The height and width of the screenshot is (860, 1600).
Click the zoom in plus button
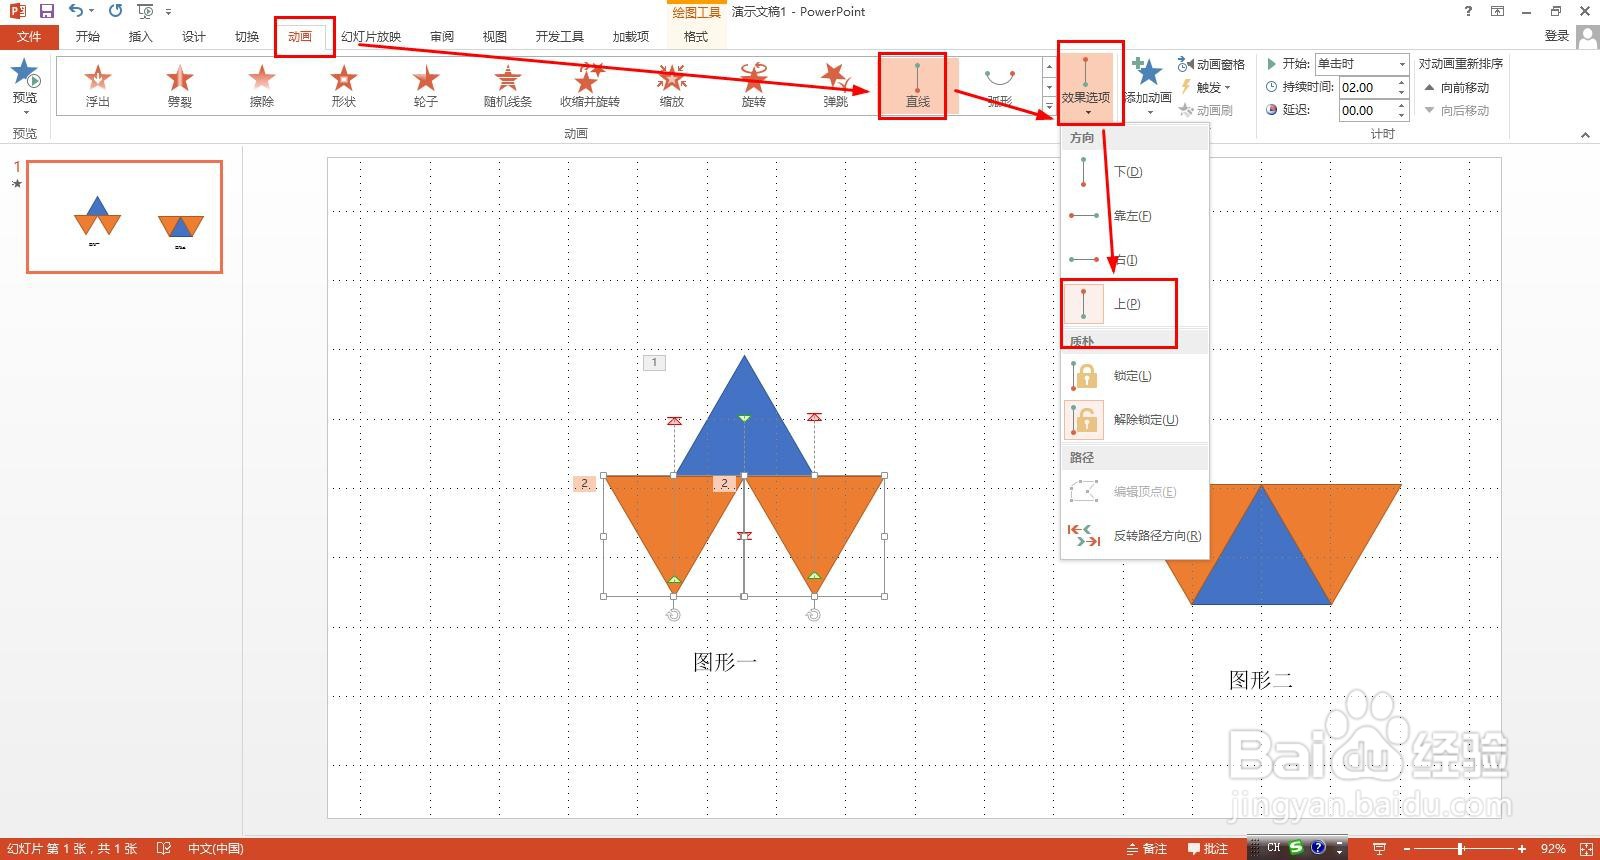coord(1522,848)
